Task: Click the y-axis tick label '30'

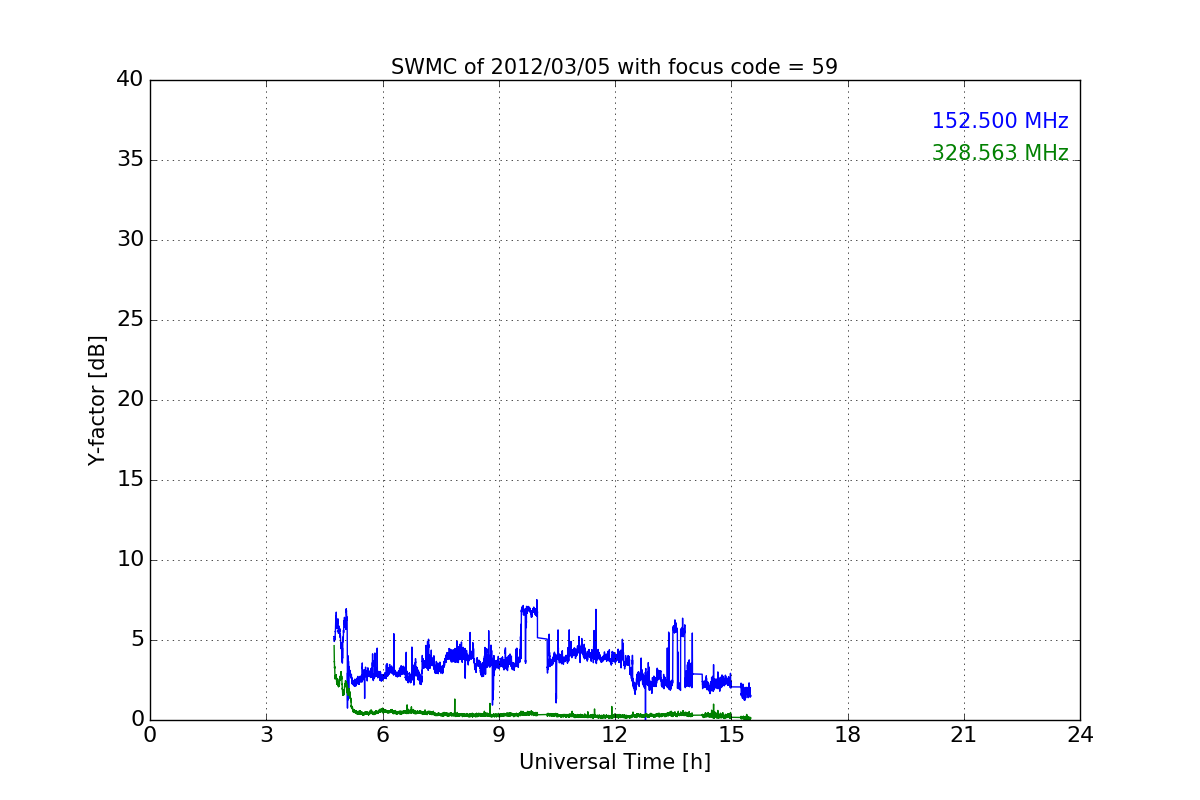Action: point(129,240)
